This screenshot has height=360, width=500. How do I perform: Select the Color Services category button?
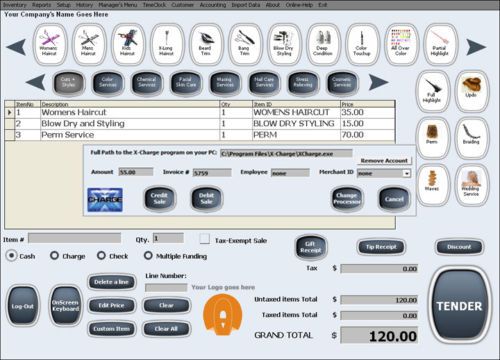tap(108, 82)
